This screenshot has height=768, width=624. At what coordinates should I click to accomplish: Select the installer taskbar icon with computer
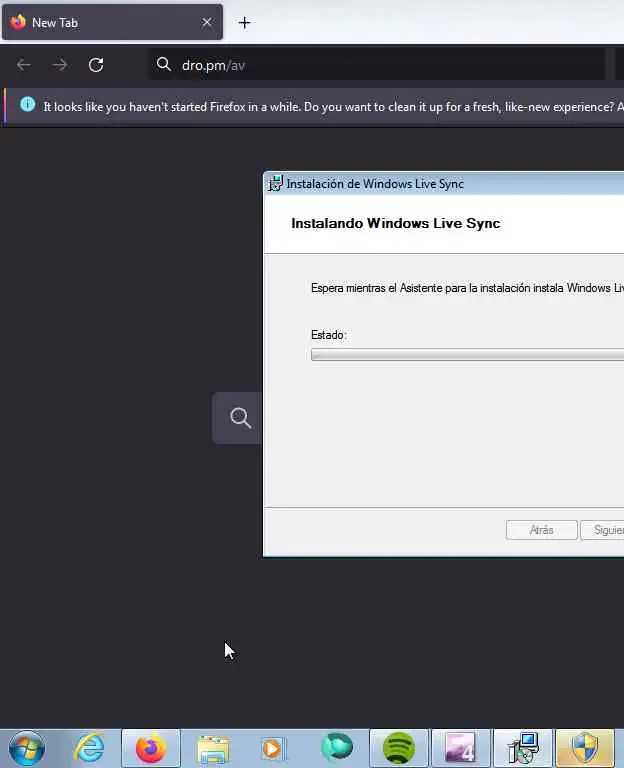(523, 748)
